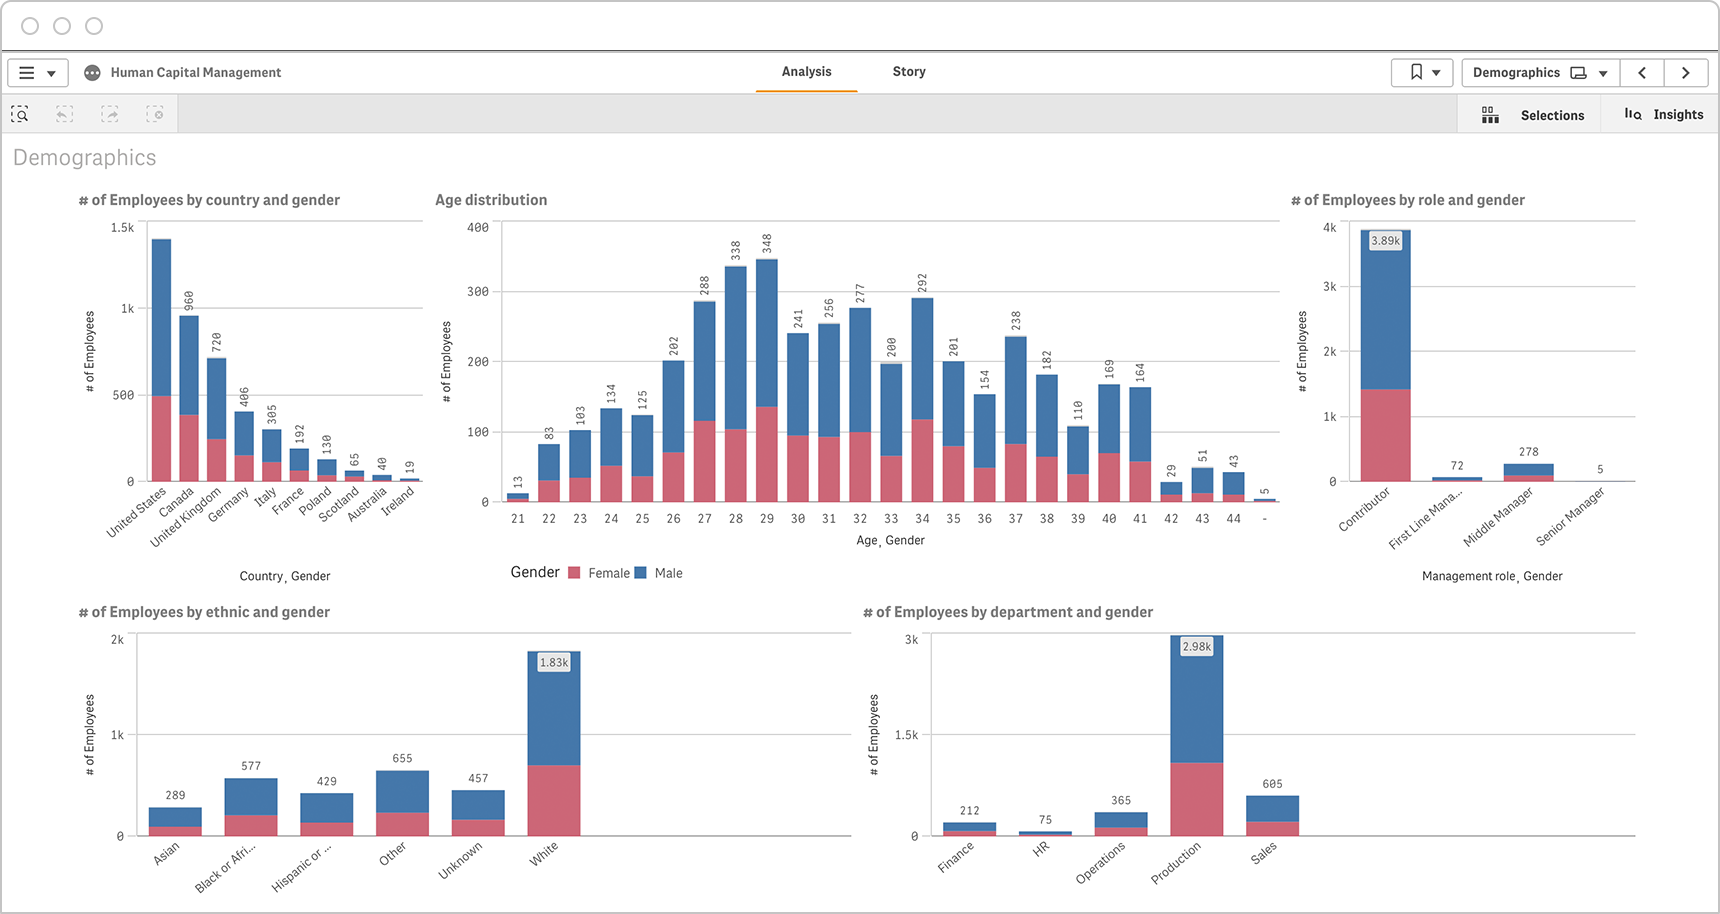
Task: Click the Middle Manager axis label
Action: pos(1498,517)
